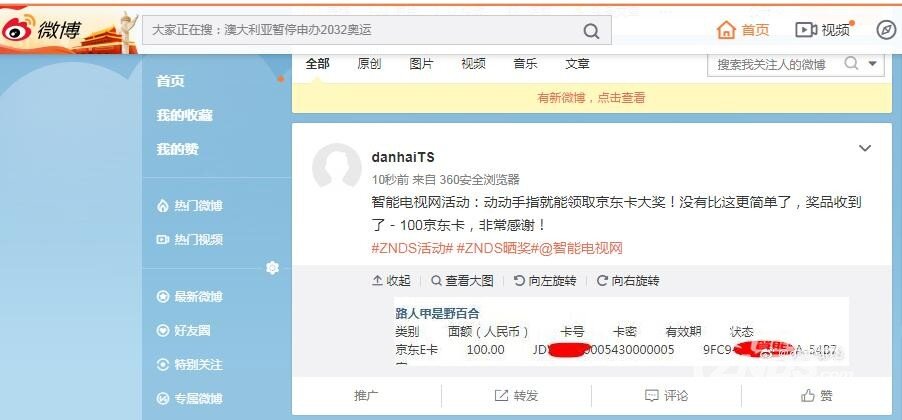Click the sidebar settings gear icon

click(x=273, y=268)
